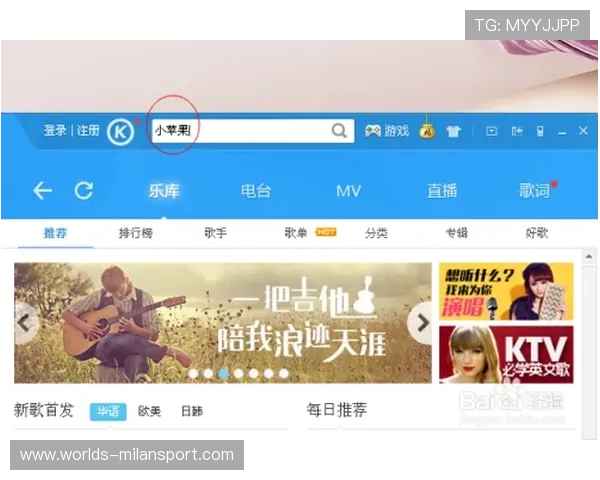
Task: Open the skin T-shirt icon
Action: (453, 132)
